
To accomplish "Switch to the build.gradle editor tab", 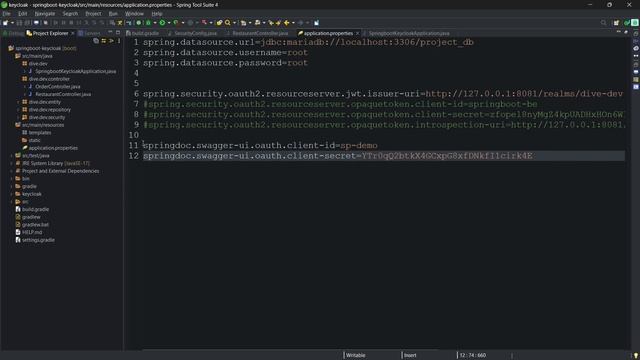I will point(143,33).
